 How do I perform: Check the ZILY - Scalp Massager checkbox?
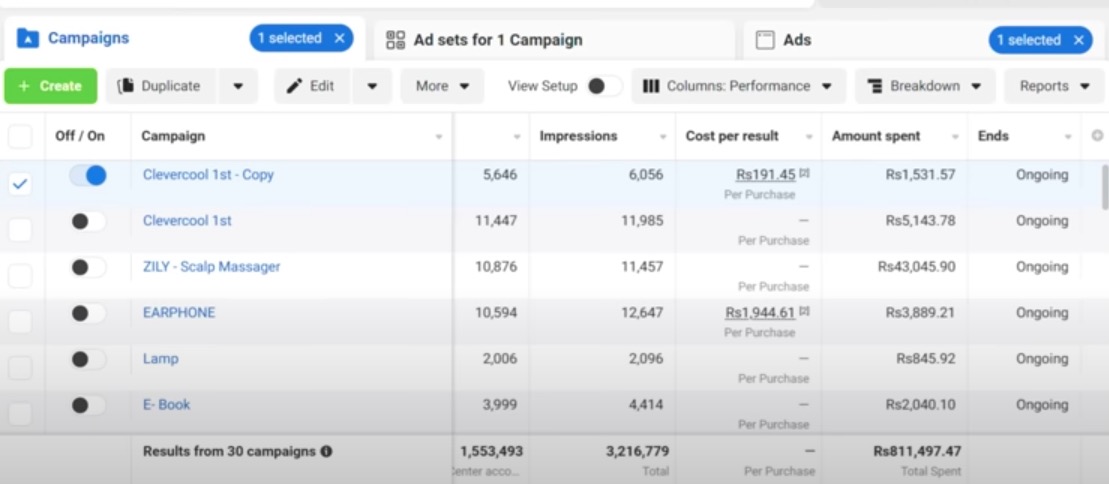pyautogui.click(x=20, y=275)
